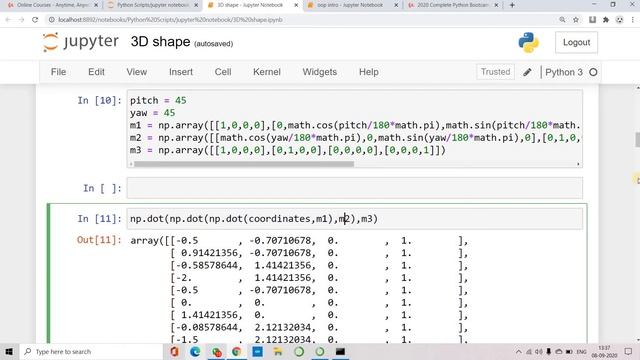This screenshot has height=360, width=640.
Task: Open the Kernel menu
Action: click(x=267, y=72)
